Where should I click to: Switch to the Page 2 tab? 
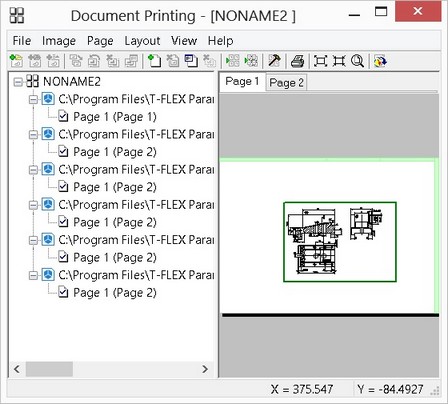pyautogui.click(x=286, y=83)
